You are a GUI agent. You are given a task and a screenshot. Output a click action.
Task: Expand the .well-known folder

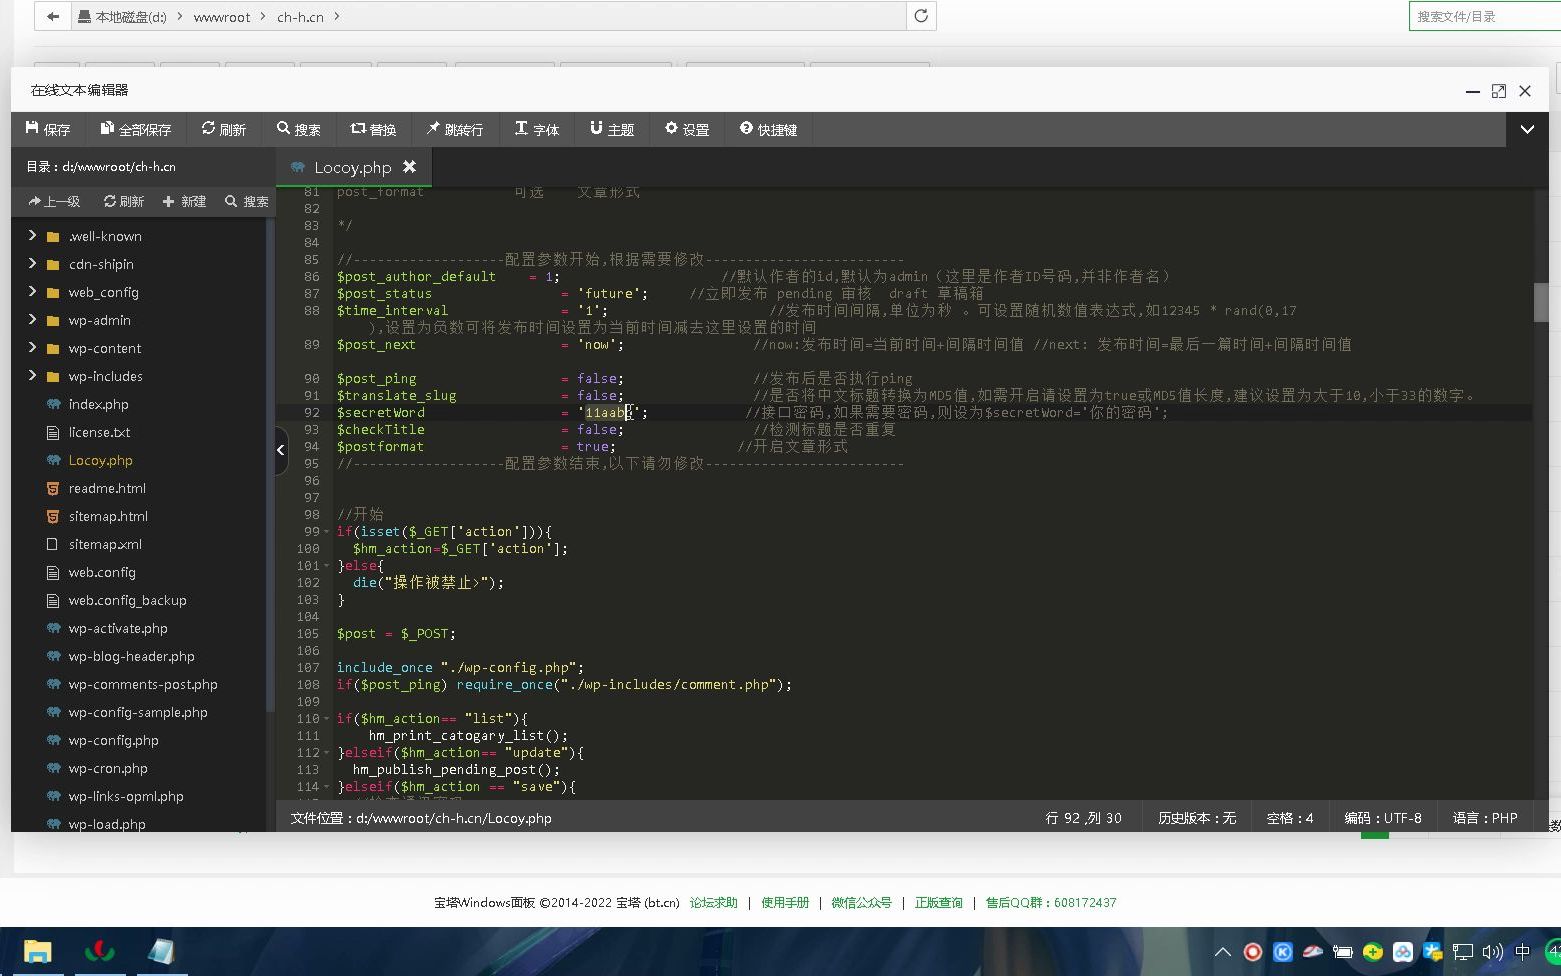tap(32, 236)
